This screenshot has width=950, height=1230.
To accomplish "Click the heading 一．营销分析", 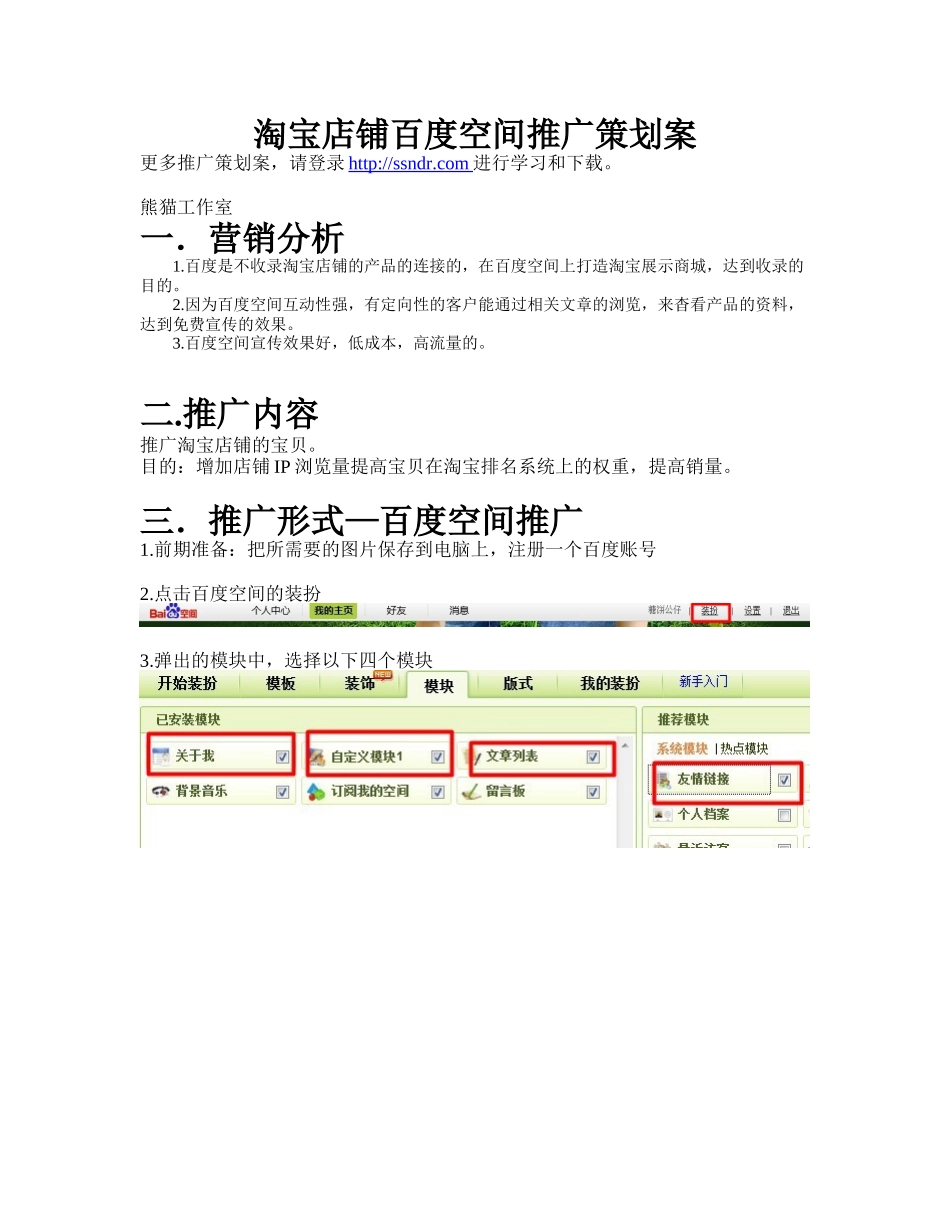I will (243, 239).
